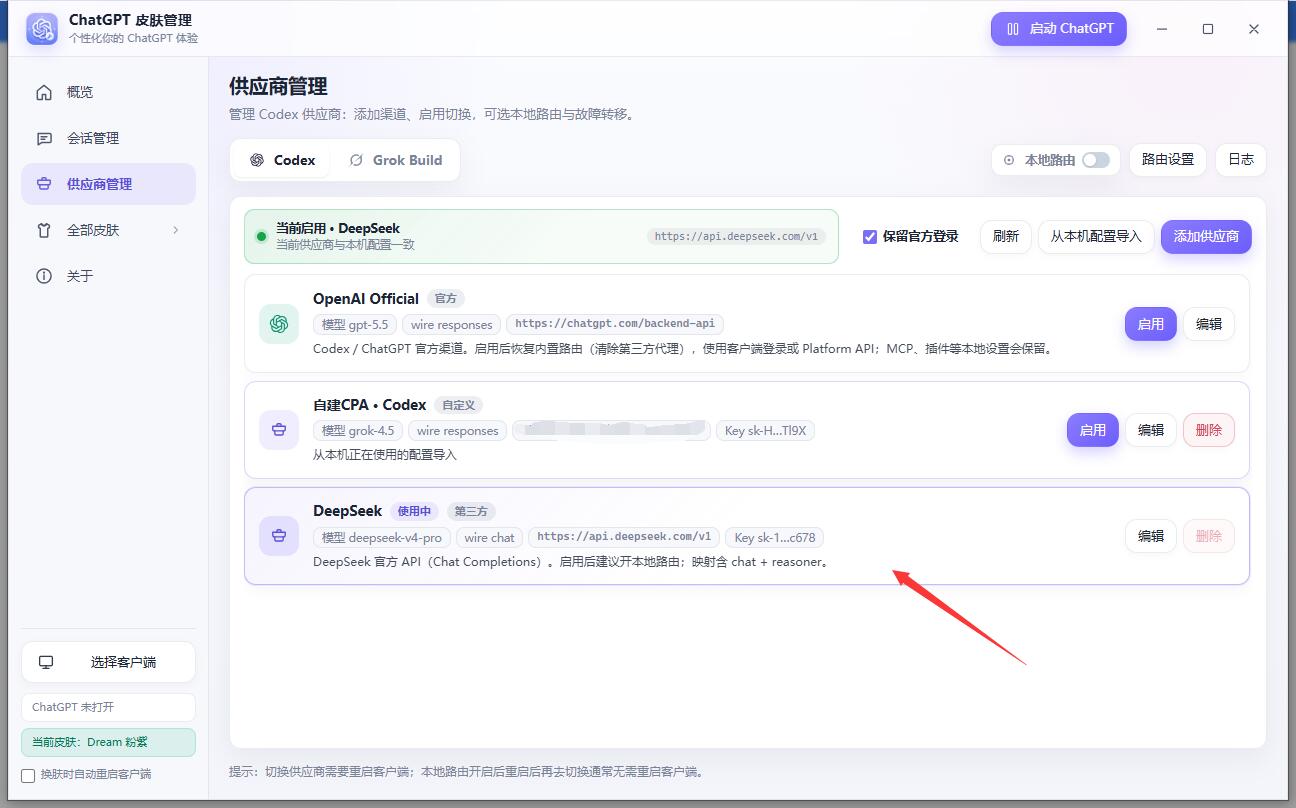The width and height of the screenshot is (1296, 808).
Task: Uncheck the 保留官方登录 checkbox
Action: (870, 237)
